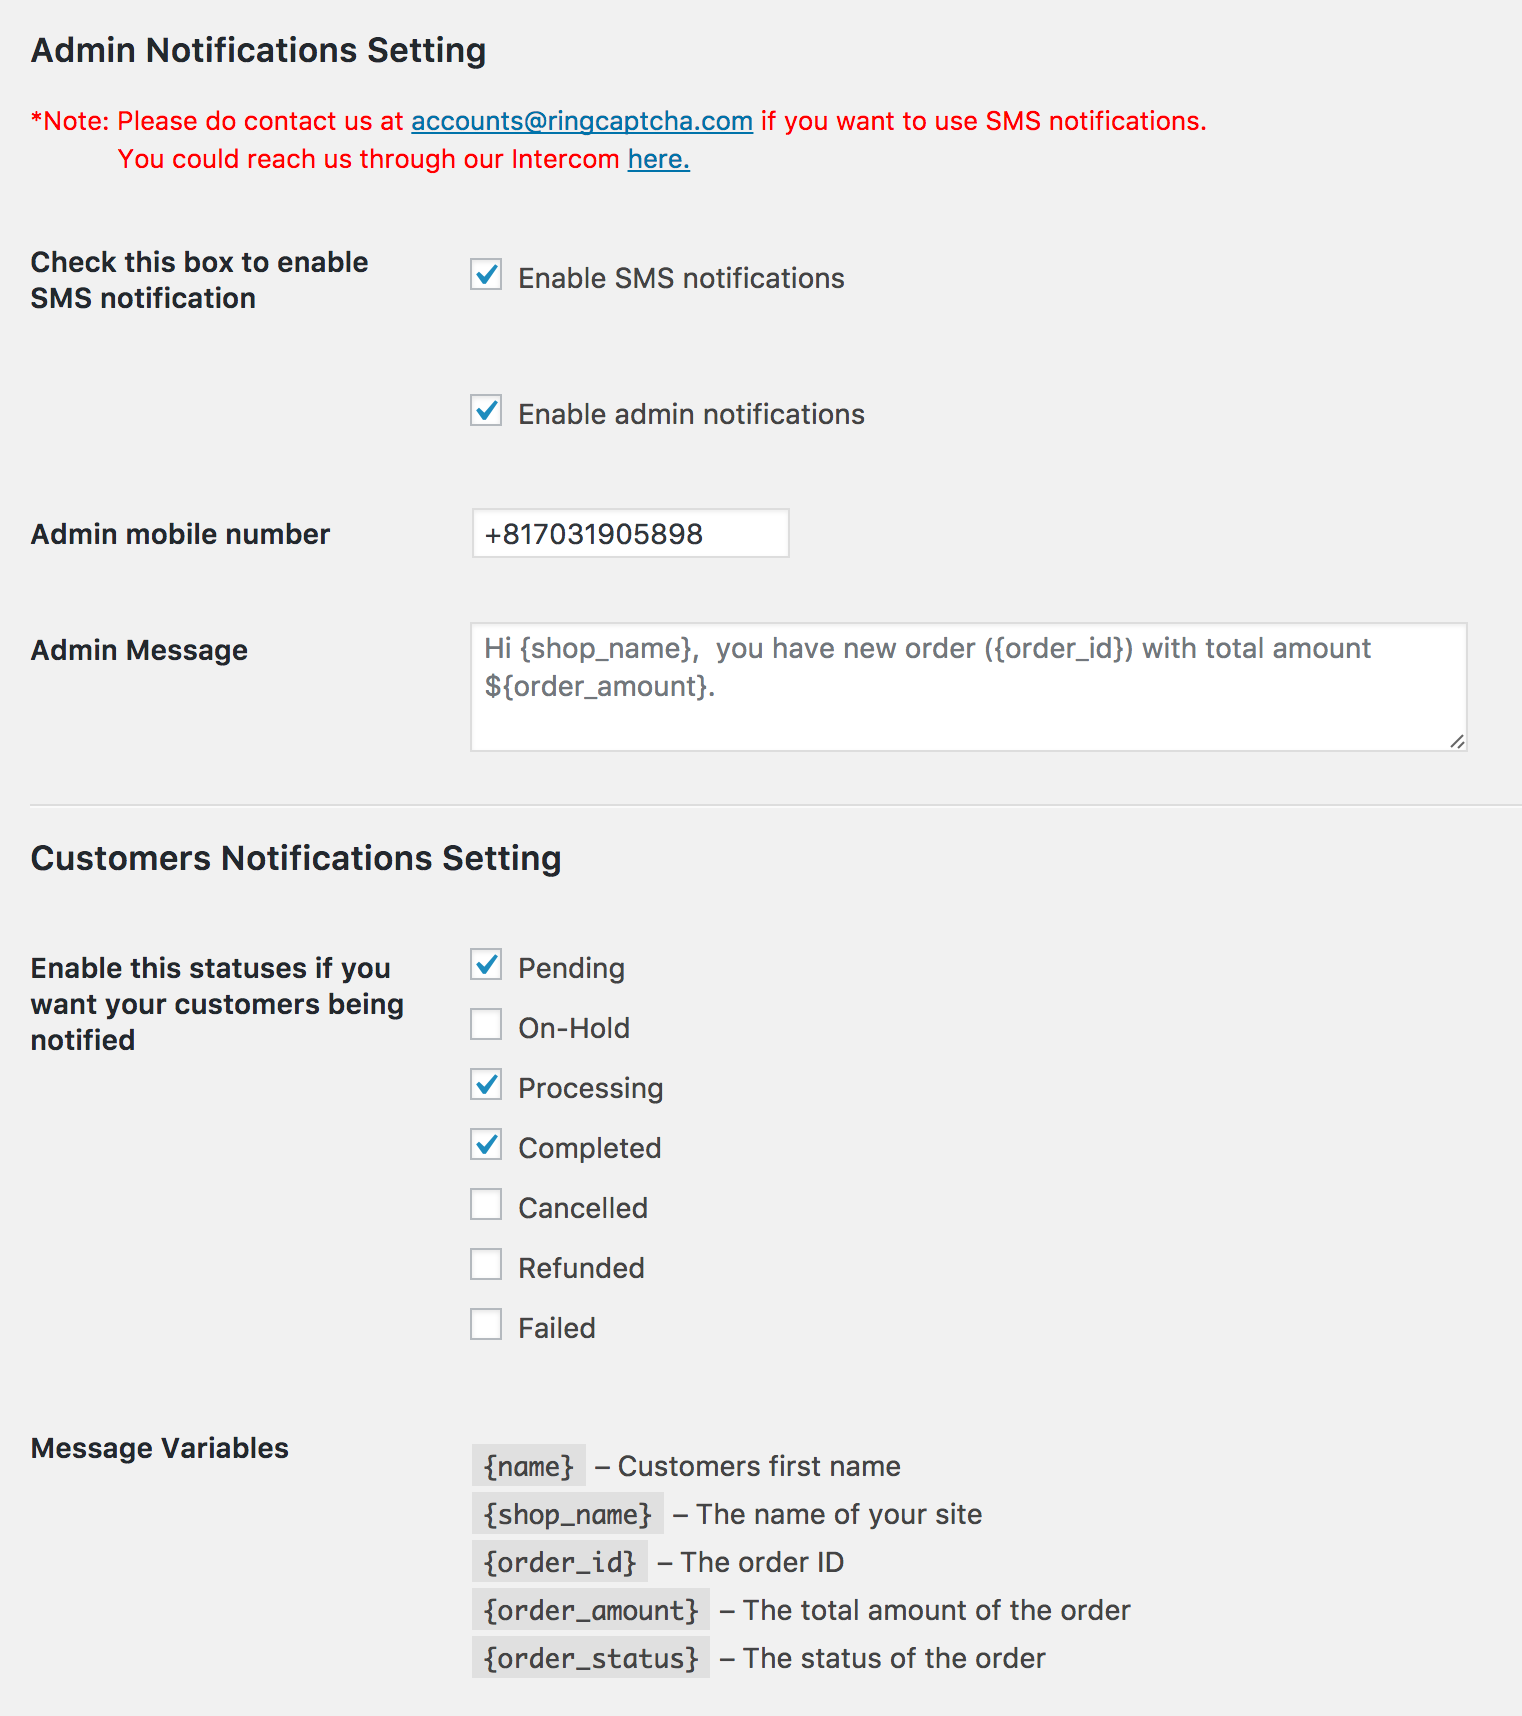Click the Enable SMS notifications label text
The image size is (1522, 1716).
point(681,278)
